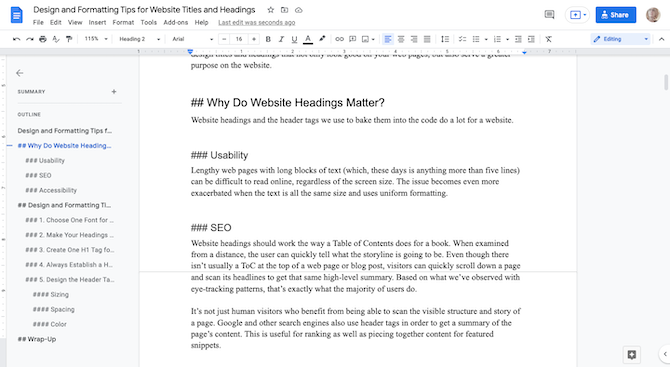Open the Google account avatar
Image resolution: width=670 pixels, height=367 pixels.
(x=653, y=15)
